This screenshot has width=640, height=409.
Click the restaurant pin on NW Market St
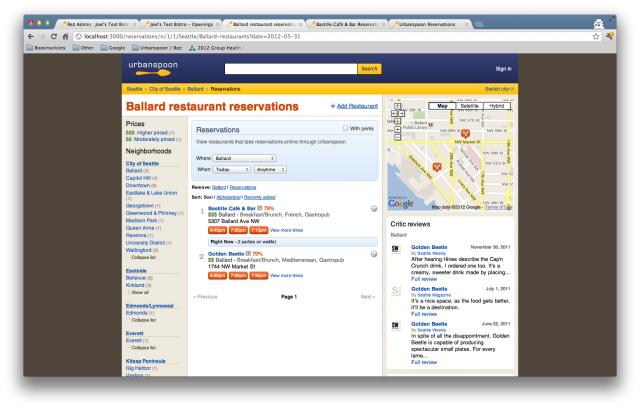coord(465,133)
